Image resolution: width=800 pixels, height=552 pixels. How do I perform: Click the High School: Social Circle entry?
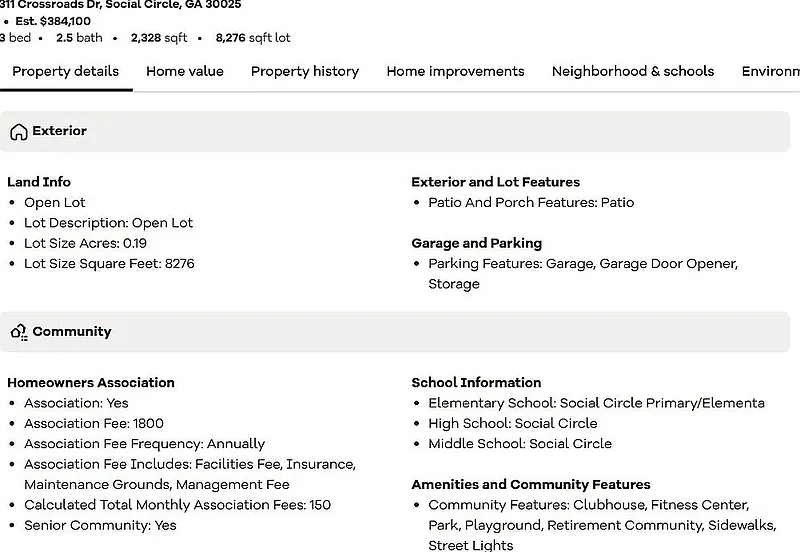pos(512,423)
